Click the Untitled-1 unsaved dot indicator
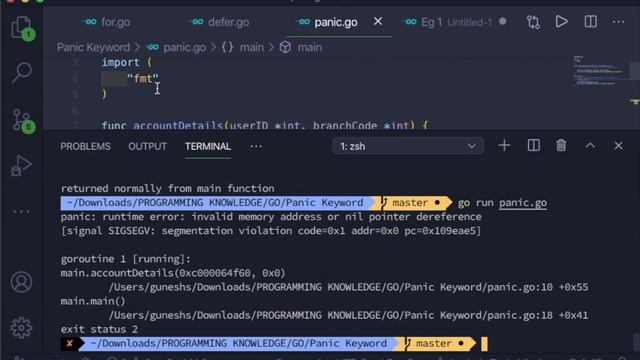Screen dimensions: 640x360 (x=502, y=21)
